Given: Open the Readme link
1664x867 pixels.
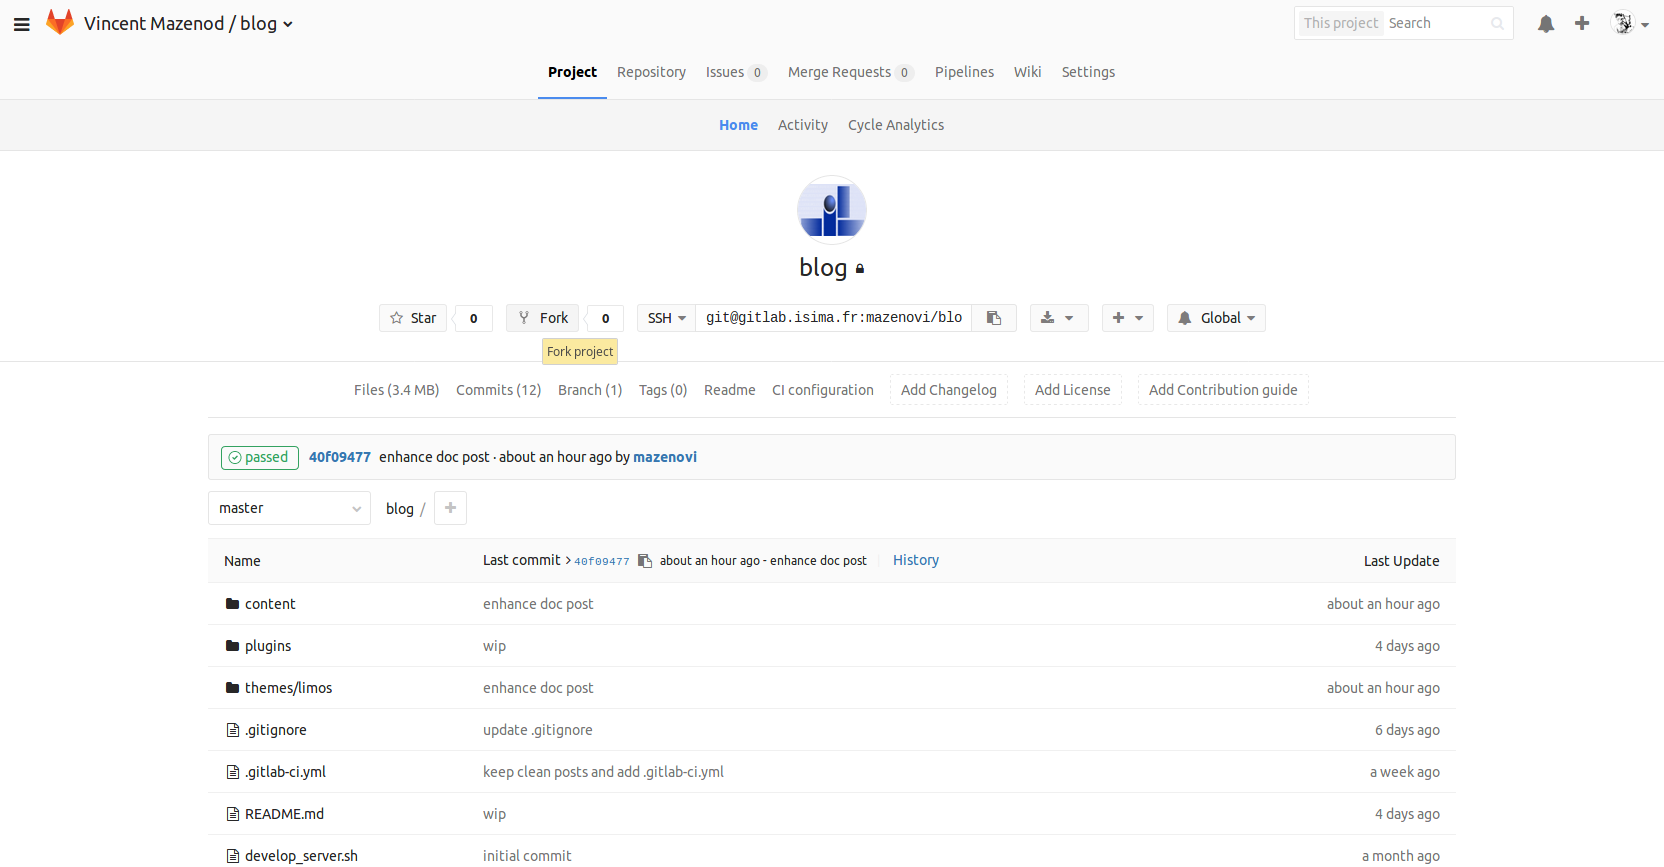Looking at the screenshot, I should coord(729,390).
